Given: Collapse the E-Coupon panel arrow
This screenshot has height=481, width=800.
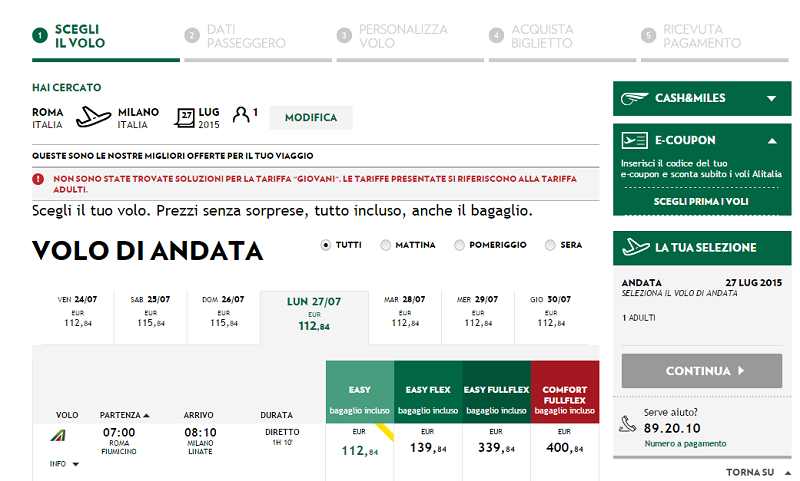Looking at the screenshot, I should pyautogui.click(x=772, y=141).
